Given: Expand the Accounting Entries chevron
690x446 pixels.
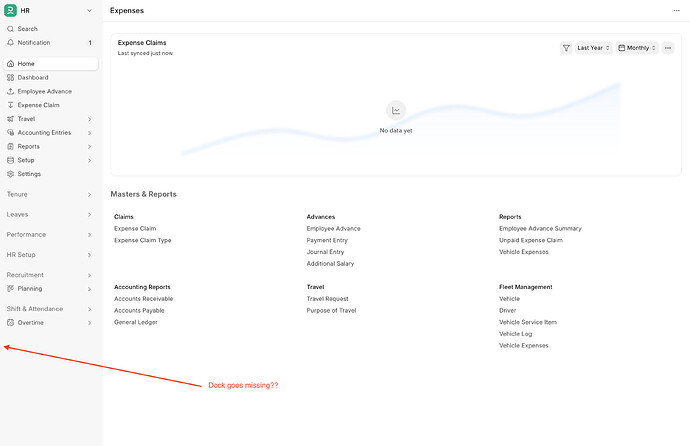Looking at the screenshot, I should (x=89, y=133).
